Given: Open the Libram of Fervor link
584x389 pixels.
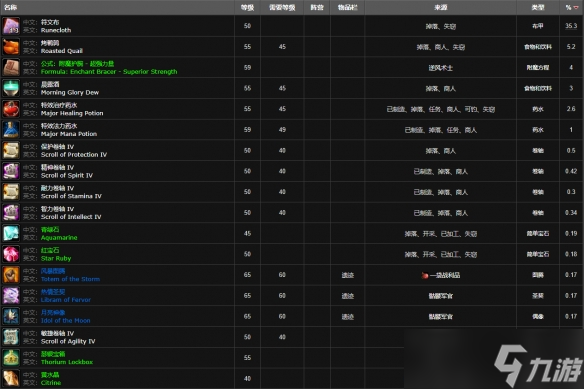Looking at the screenshot, I should point(66,300).
